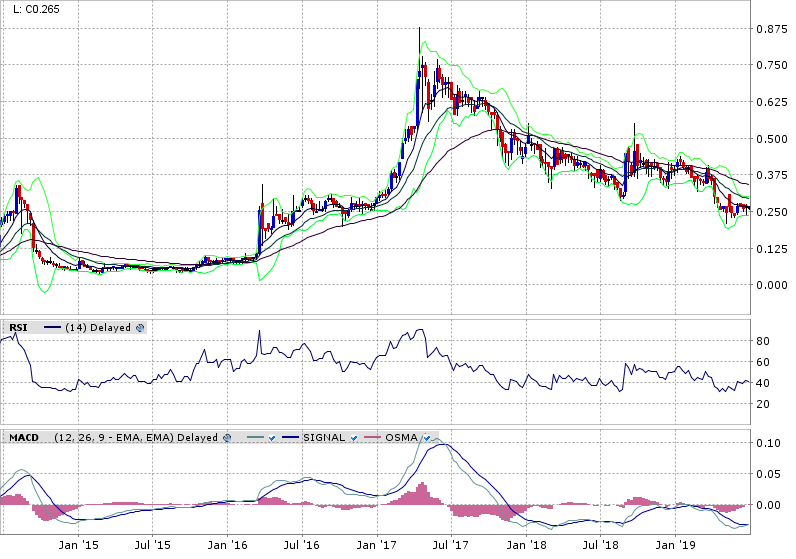Click the RSI panel title
This screenshot has height=559, width=796.
tap(18, 328)
